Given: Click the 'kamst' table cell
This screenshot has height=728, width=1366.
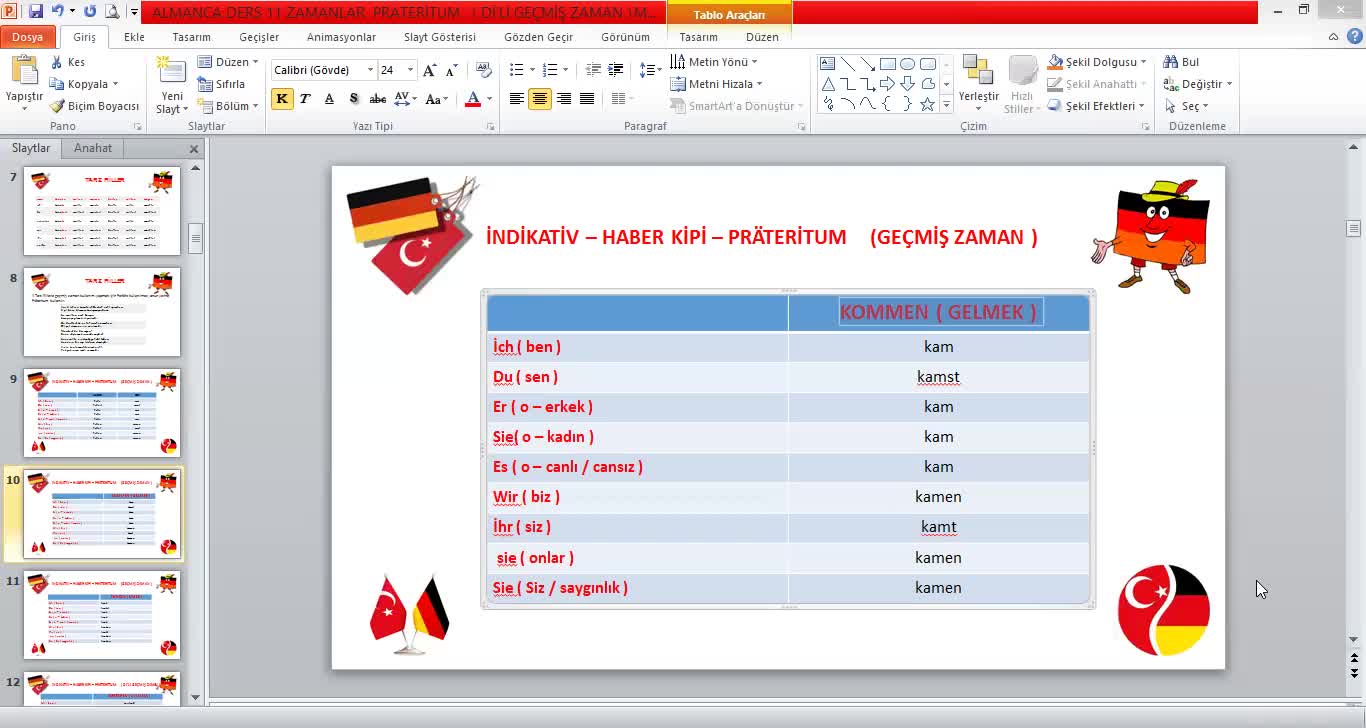Looking at the screenshot, I should click(x=938, y=377).
